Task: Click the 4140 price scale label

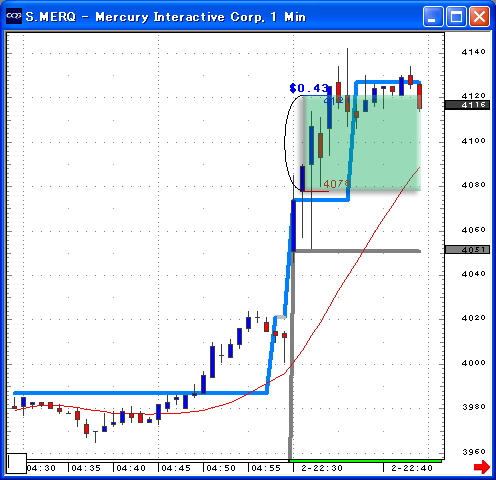Action: 473,52
